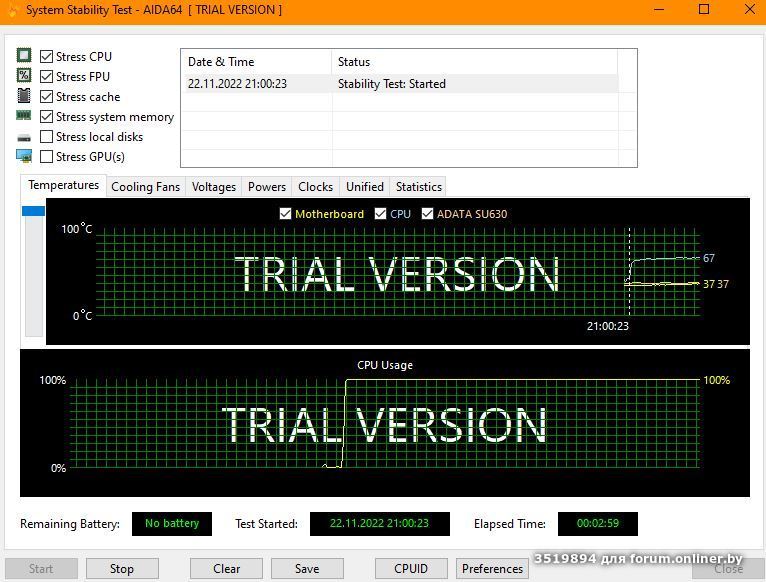Click the Save button
Screen dimensions: 766x582
point(307,569)
